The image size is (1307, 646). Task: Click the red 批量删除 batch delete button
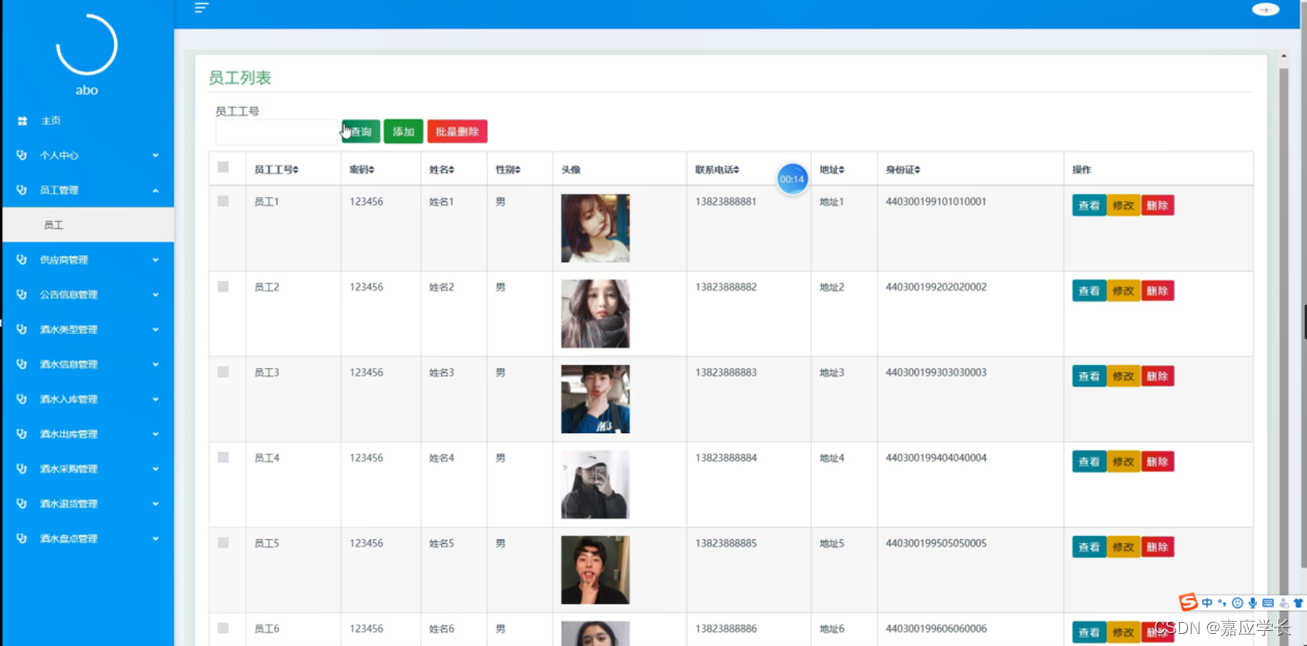[457, 132]
